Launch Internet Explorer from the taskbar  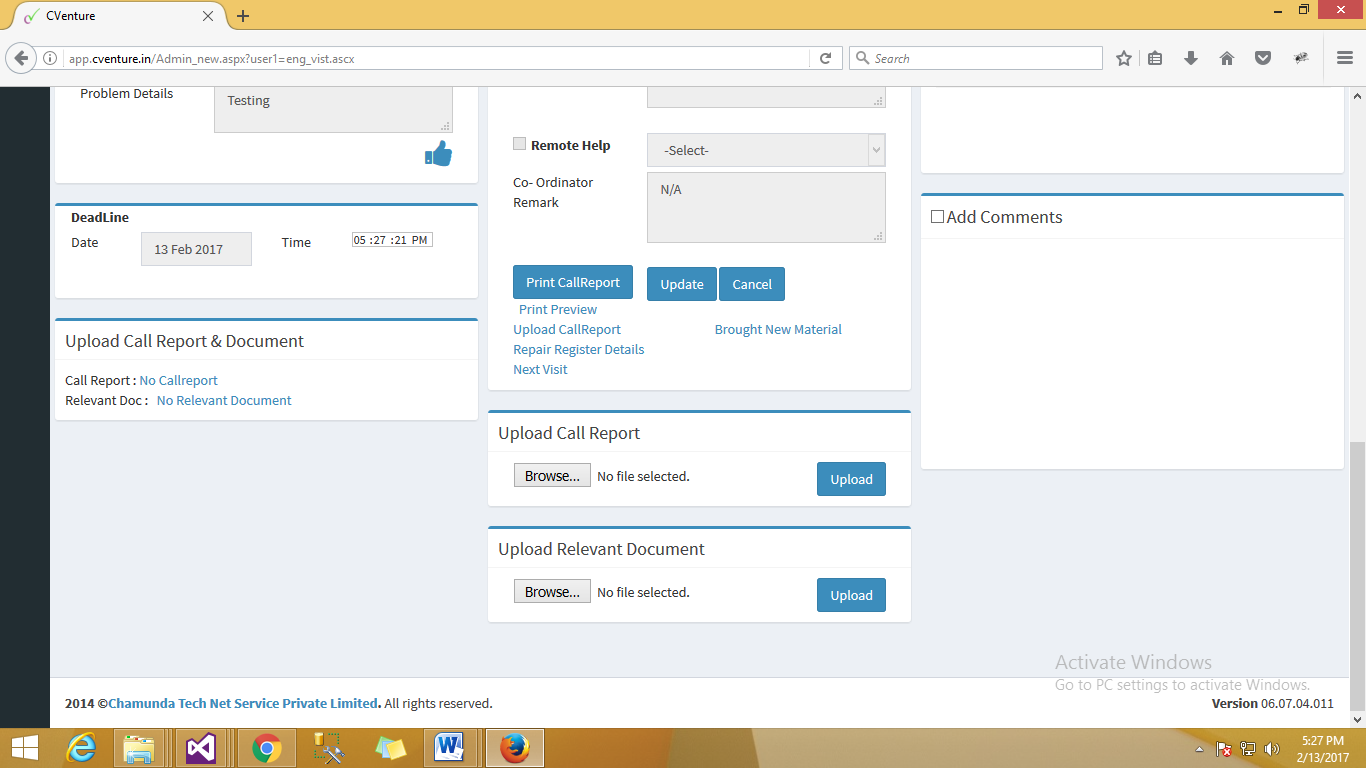(x=80, y=748)
